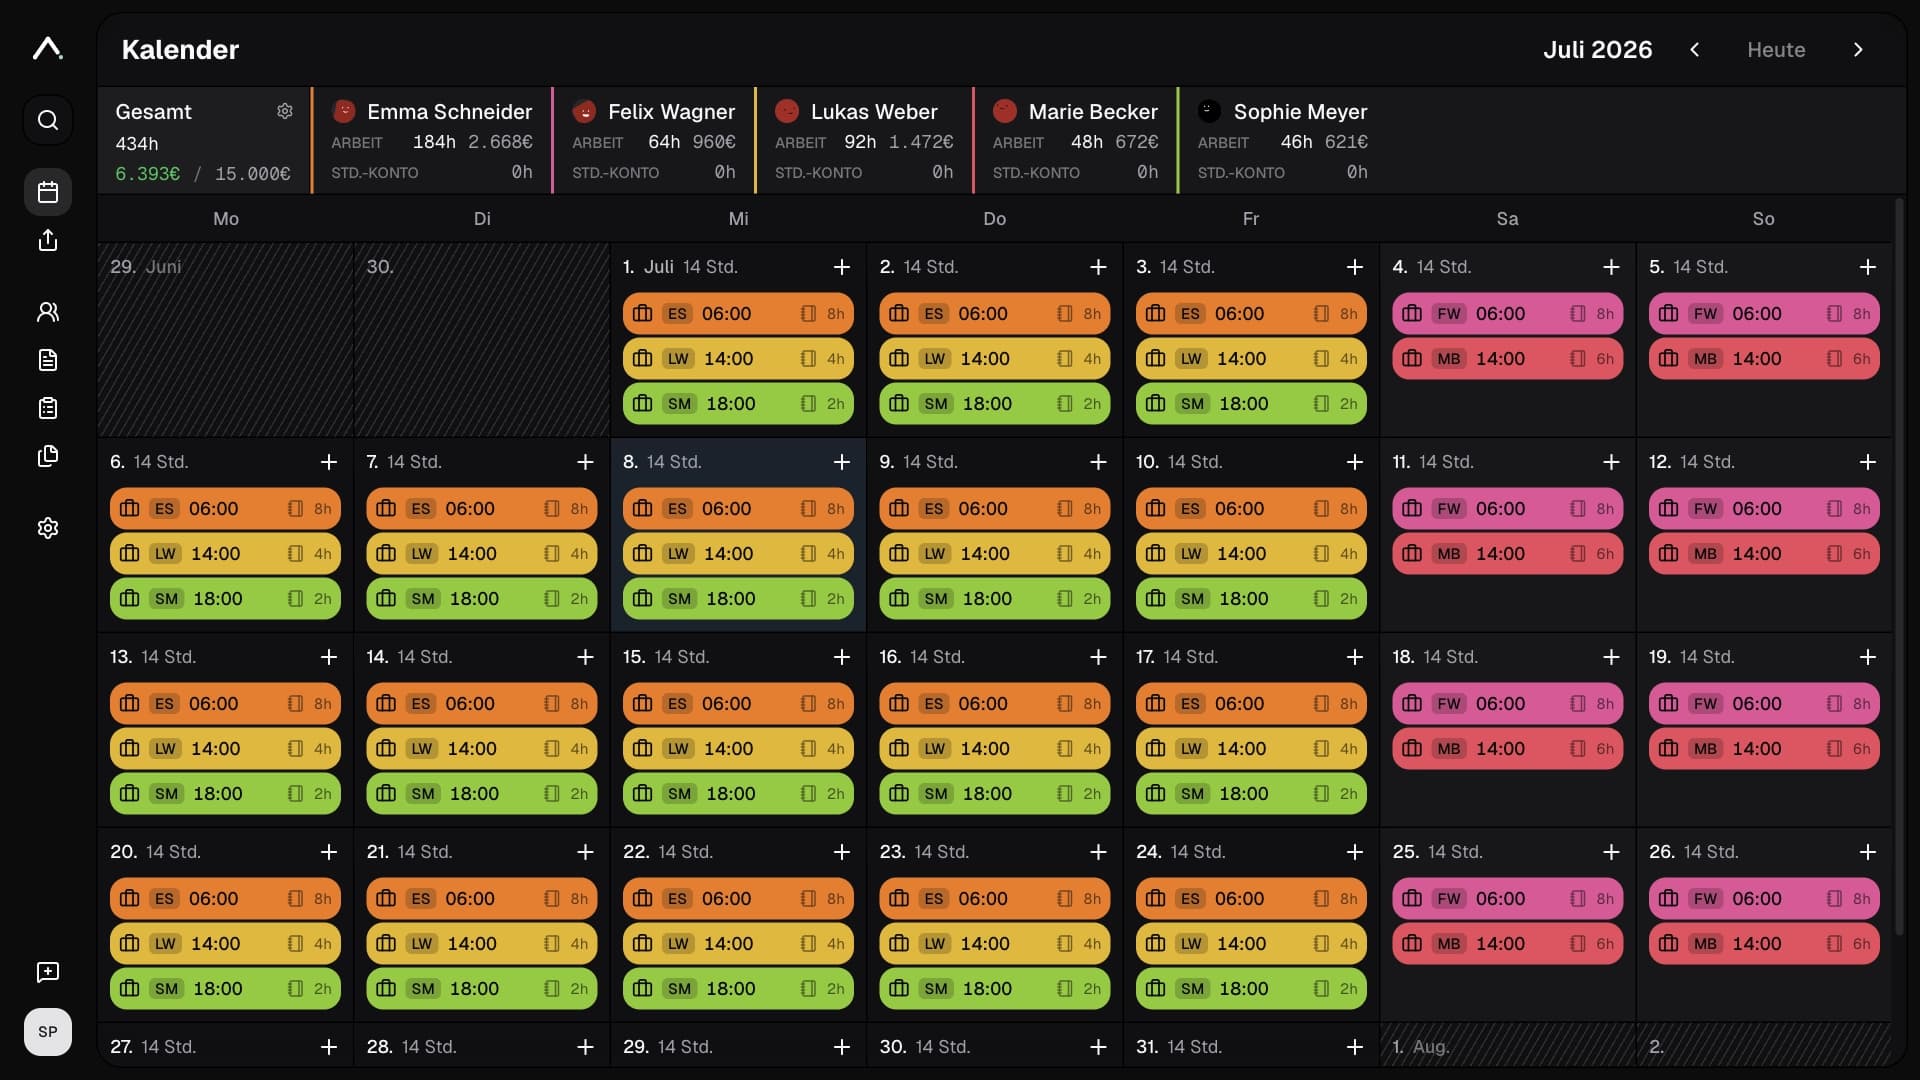This screenshot has height=1080, width=1920.
Task: Open the export/share icon in sidebar
Action: (48, 240)
